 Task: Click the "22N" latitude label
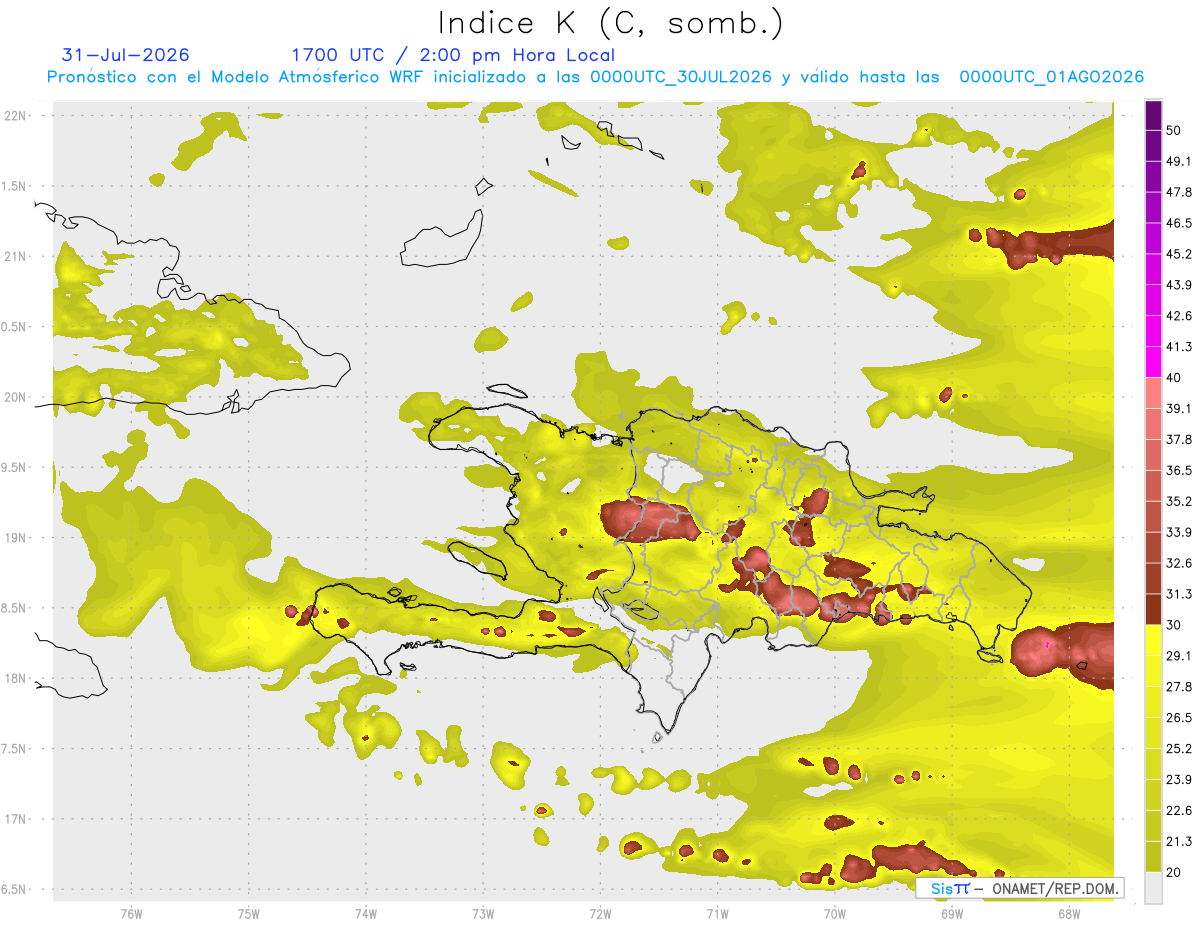15,116
